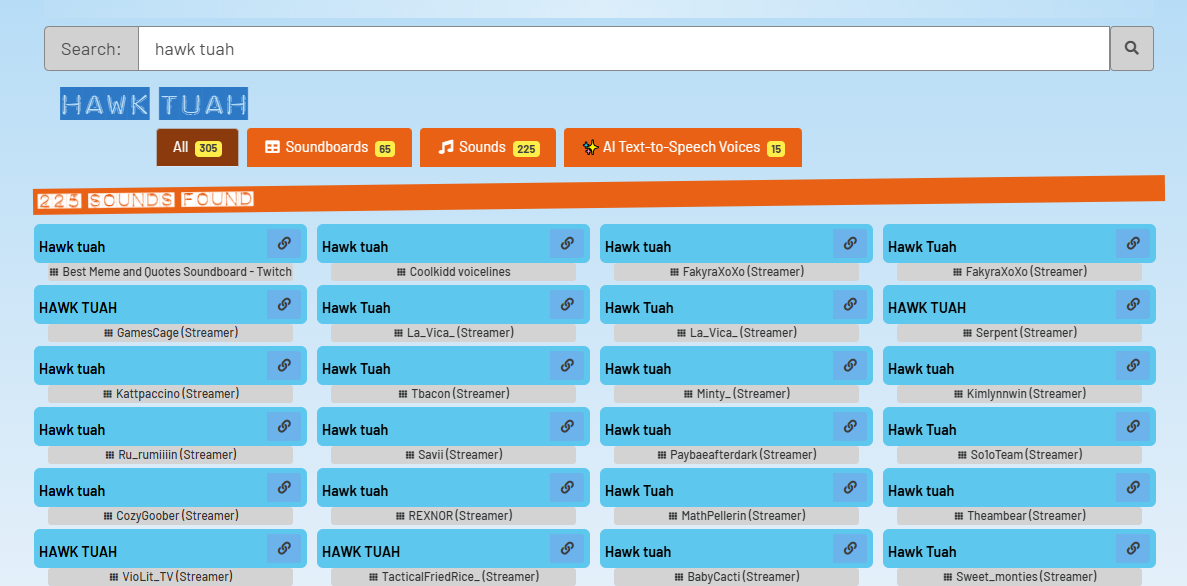Viewport: 1187px width, 586px height.
Task: Click link icon on Savii Hawk tuah sound
Action: (567, 427)
